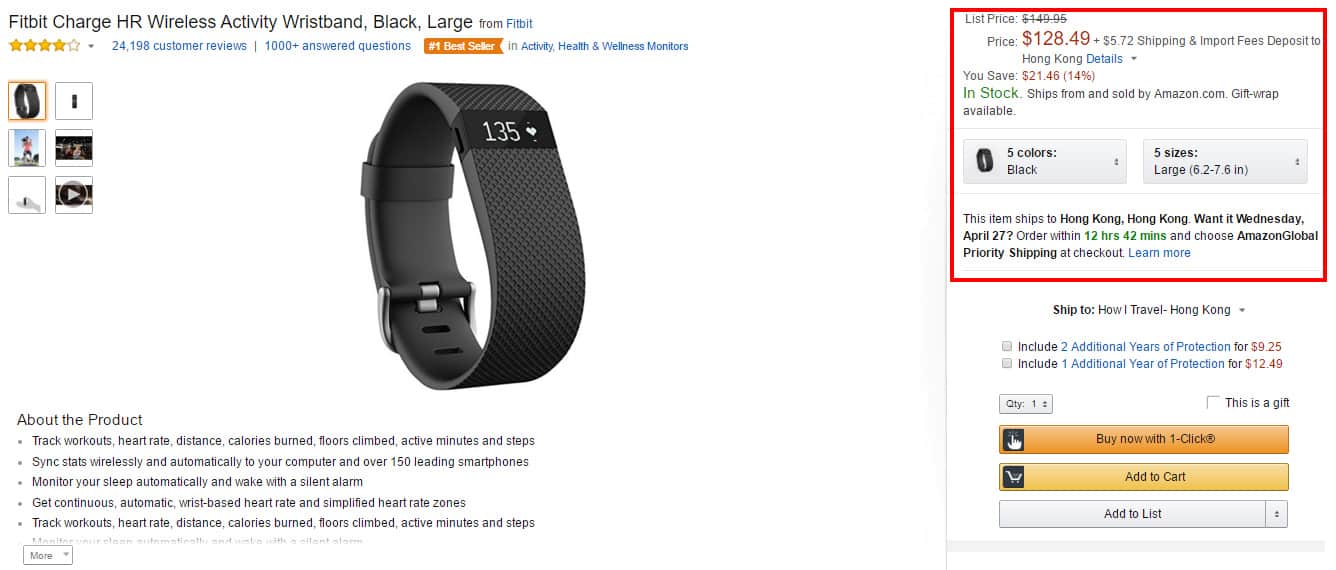Screen dimensions: 1336x570
Task: Play the product video thumbnail
Action: click(74, 195)
